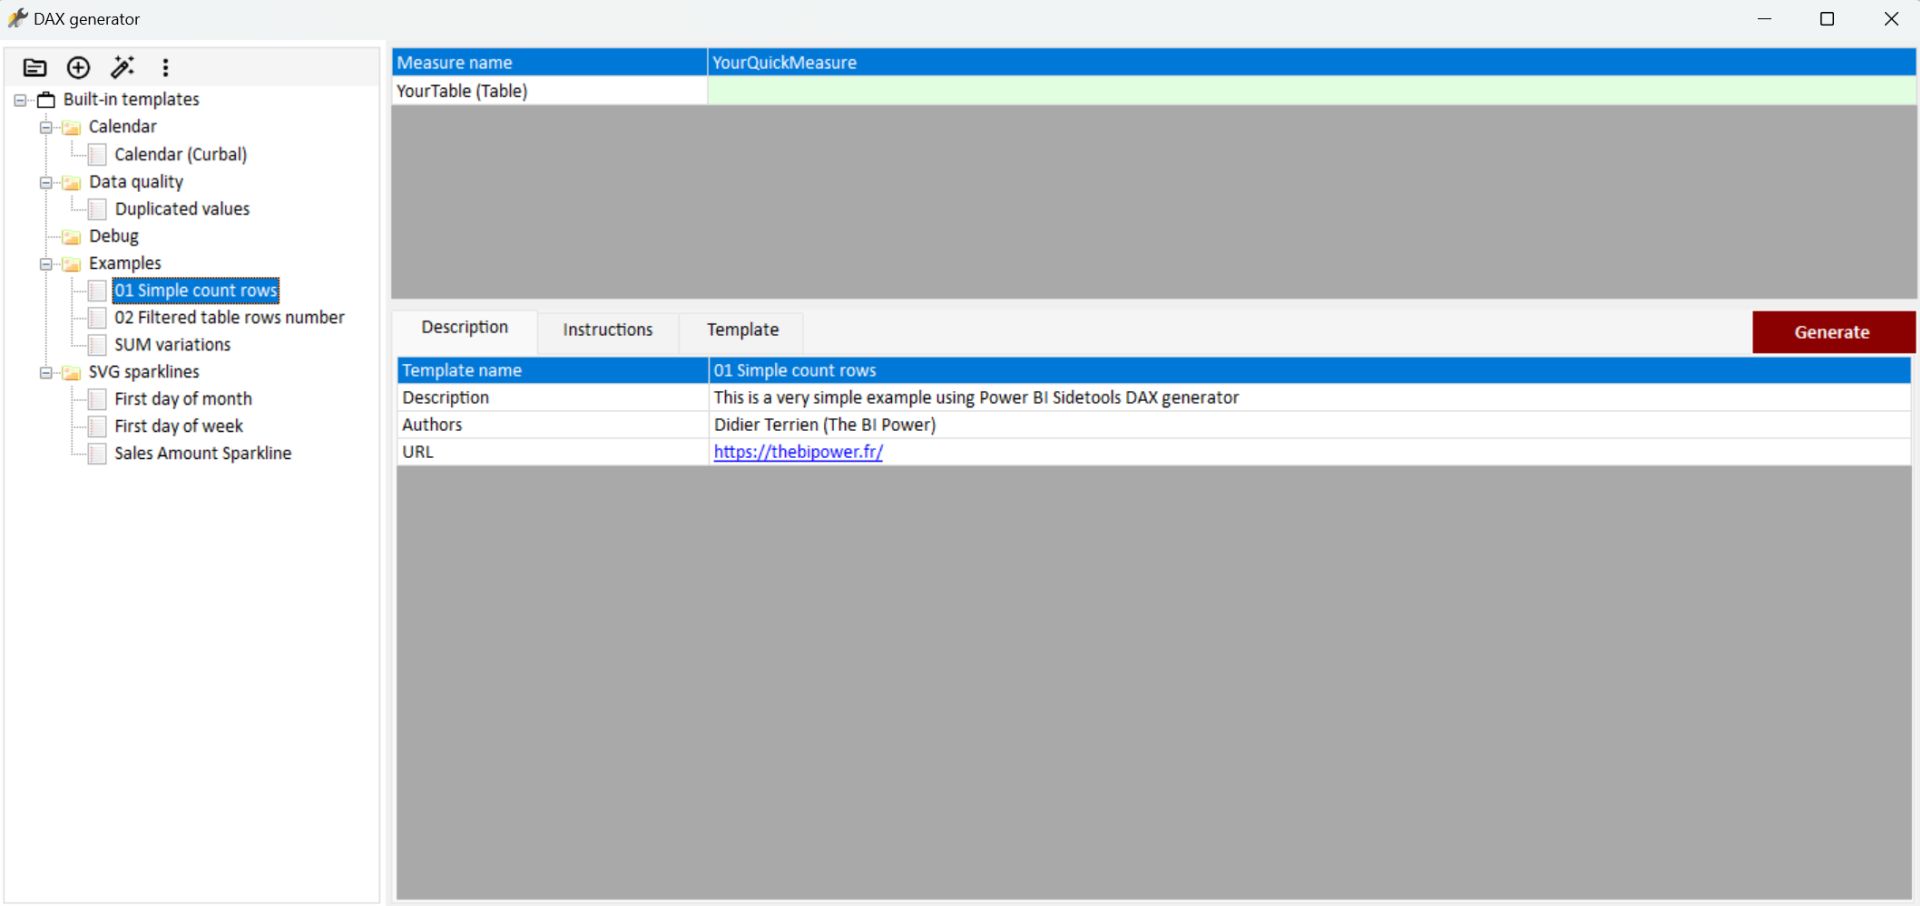Select the First day of week template
This screenshot has width=1920, height=906.
tap(179, 426)
